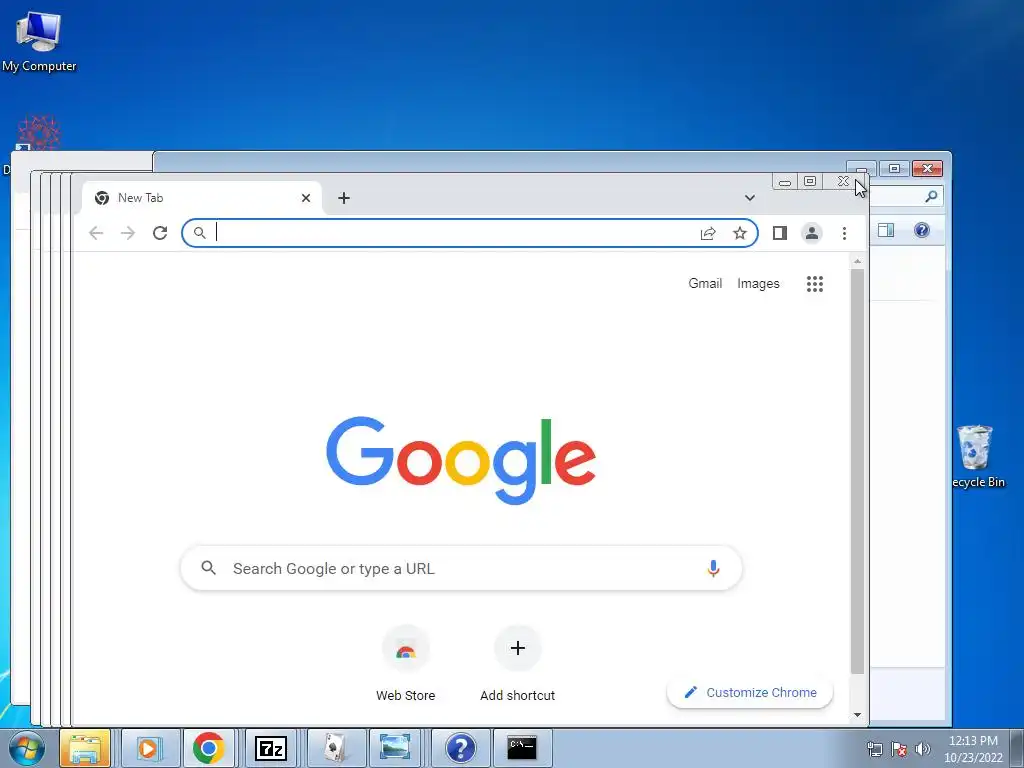1024x768 pixels.
Task: Open the Windows Start button
Action: pos(27,748)
